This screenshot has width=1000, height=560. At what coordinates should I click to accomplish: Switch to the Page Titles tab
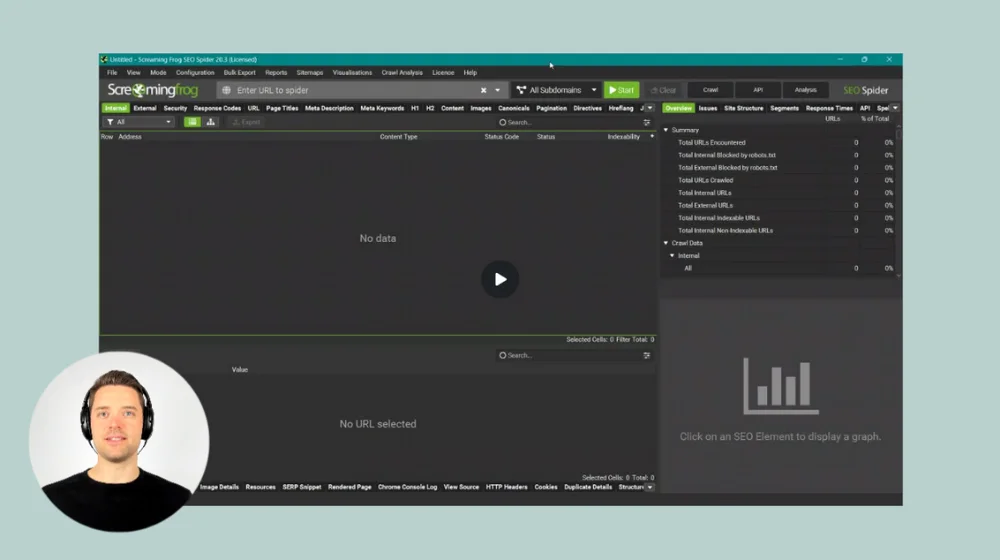coord(282,108)
